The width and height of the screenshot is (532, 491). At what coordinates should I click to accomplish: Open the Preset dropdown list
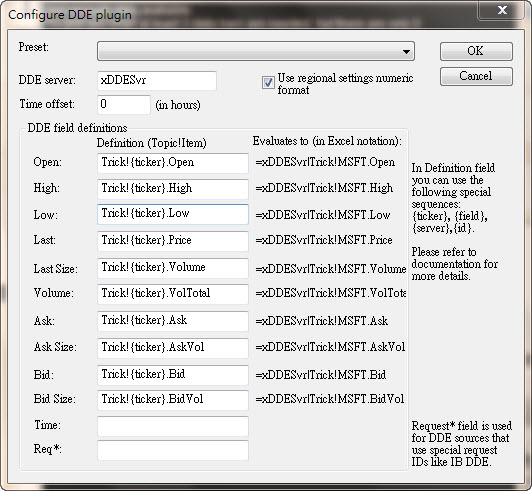pyautogui.click(x=256, y=51)
